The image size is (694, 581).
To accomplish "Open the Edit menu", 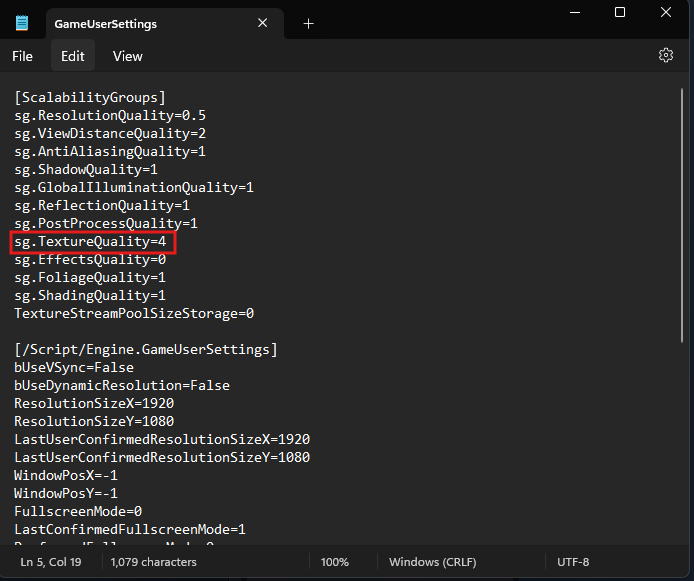I will pos(73,56).
